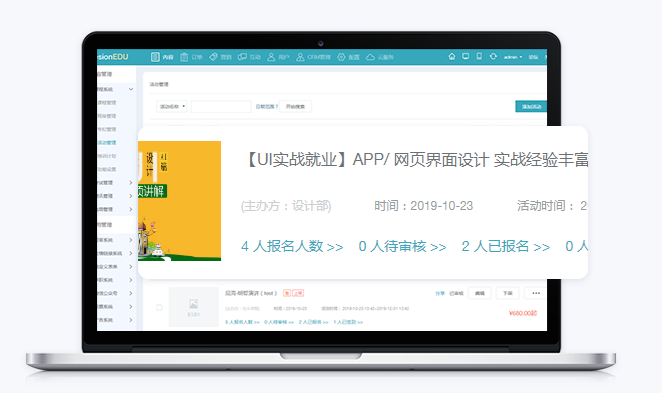
Task: Open 1 人已签到 link in 启商 row
Action: pyautogui.click(x=348, y=322)
